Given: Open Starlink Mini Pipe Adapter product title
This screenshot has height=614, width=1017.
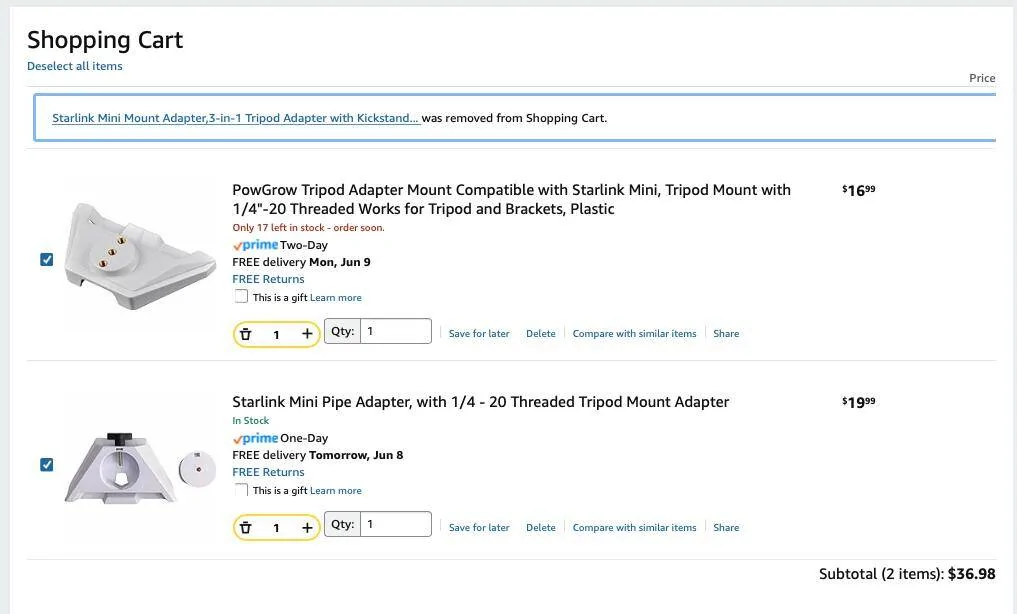Looking at the screenshot, I should pyautogui.click(x=481, y=402).
